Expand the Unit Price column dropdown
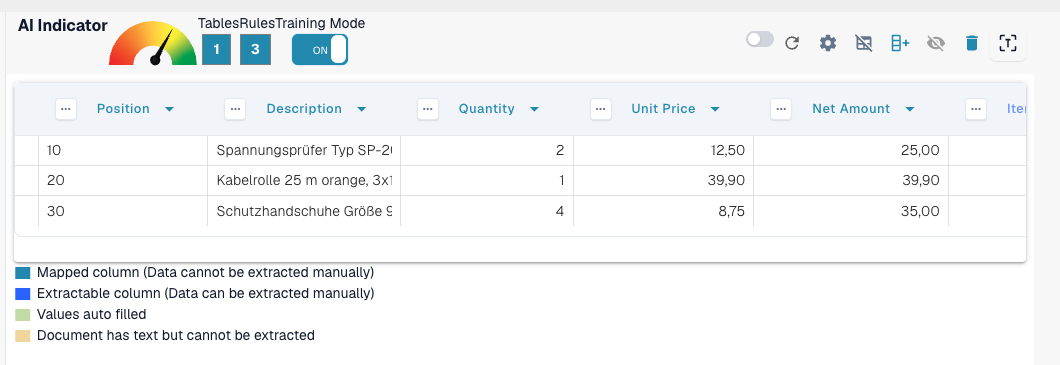1060x365 pixels. coord(715,110)
